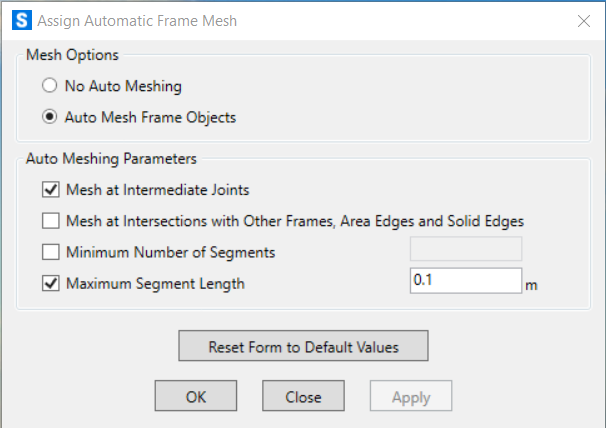Screen dimensions: 606x428
Task: Click the empty Minimum Number of Segments field
Action: 466,249
